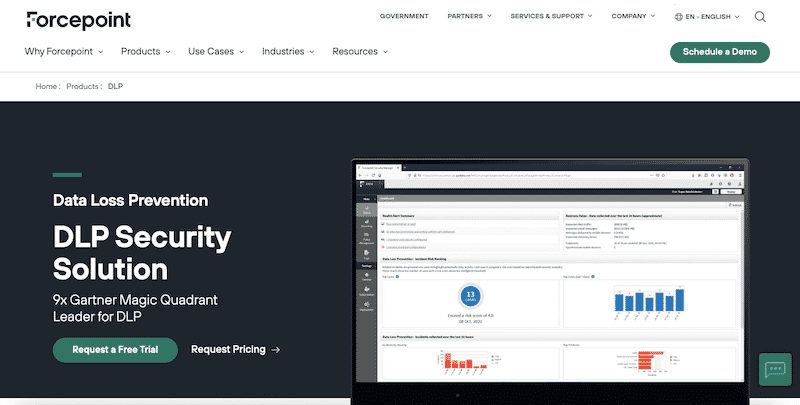Open the search magnifier icon
This screenshot has width=800, height=405.
(x=760, y=17)
